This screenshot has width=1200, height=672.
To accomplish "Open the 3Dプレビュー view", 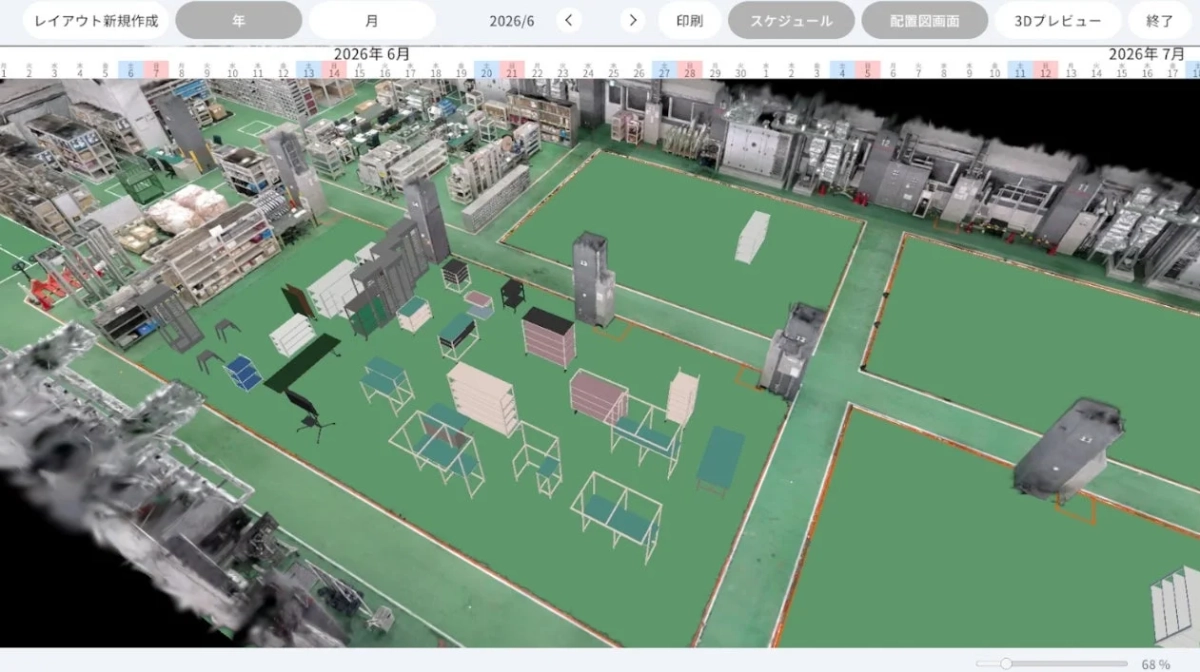I will coord(1058,20).
